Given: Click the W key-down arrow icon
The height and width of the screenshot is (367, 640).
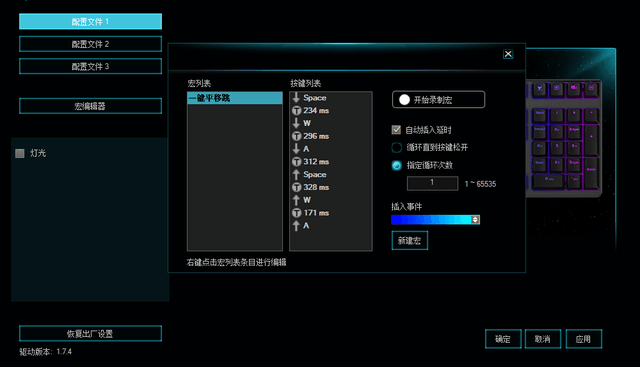Looking at the screenshot, I should pyautogui.click(x=296, y=123).
